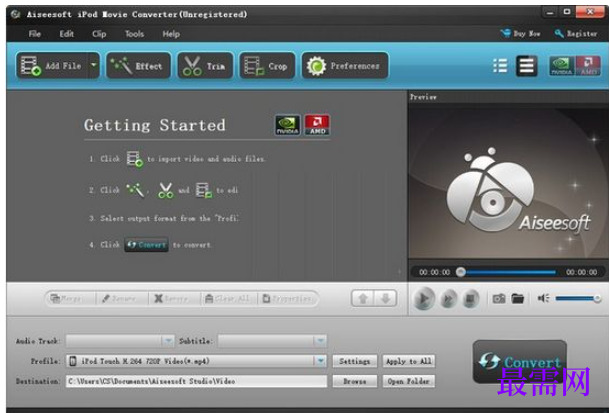Click the Merge button
Viewport: 609px width, 413px height.
pos(67,298)
